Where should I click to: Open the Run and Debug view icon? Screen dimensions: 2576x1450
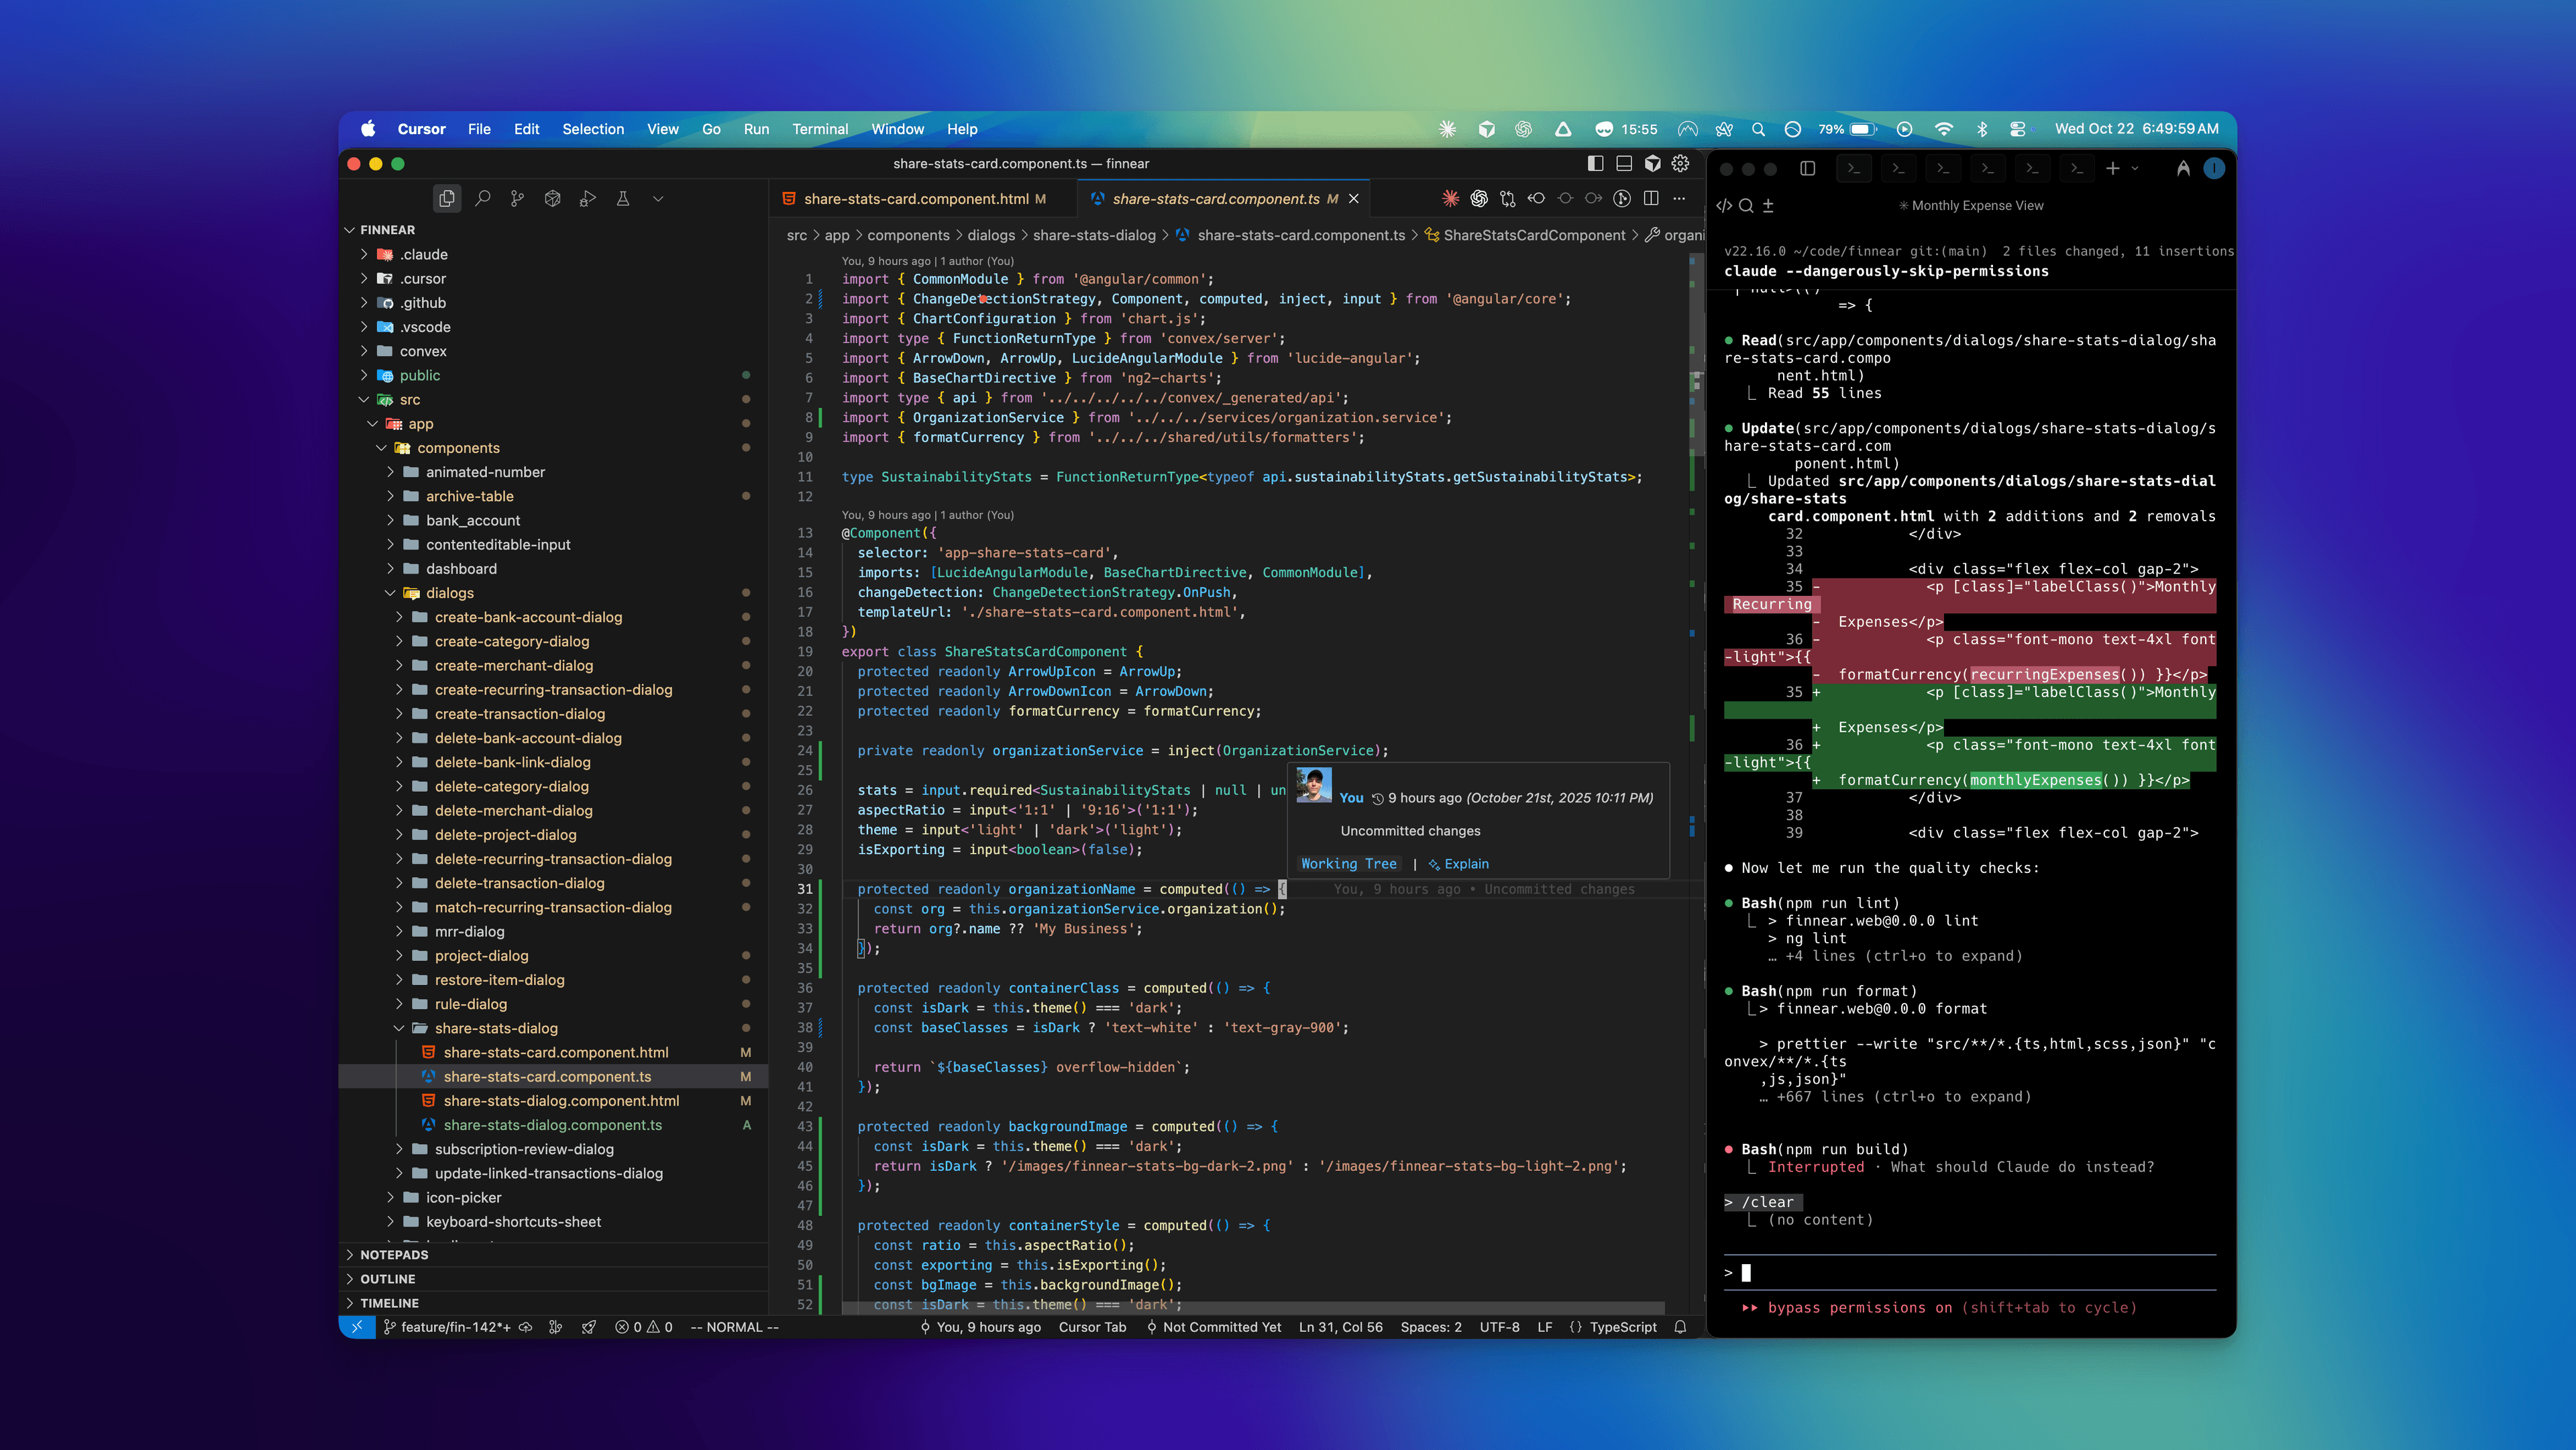tap(588, 198)
